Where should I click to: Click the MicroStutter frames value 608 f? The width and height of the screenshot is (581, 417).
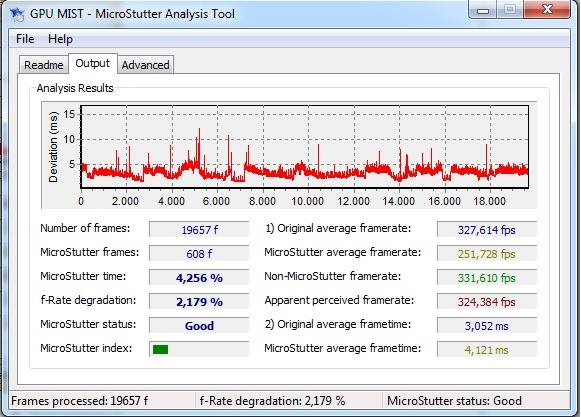[x=199, y=254]
